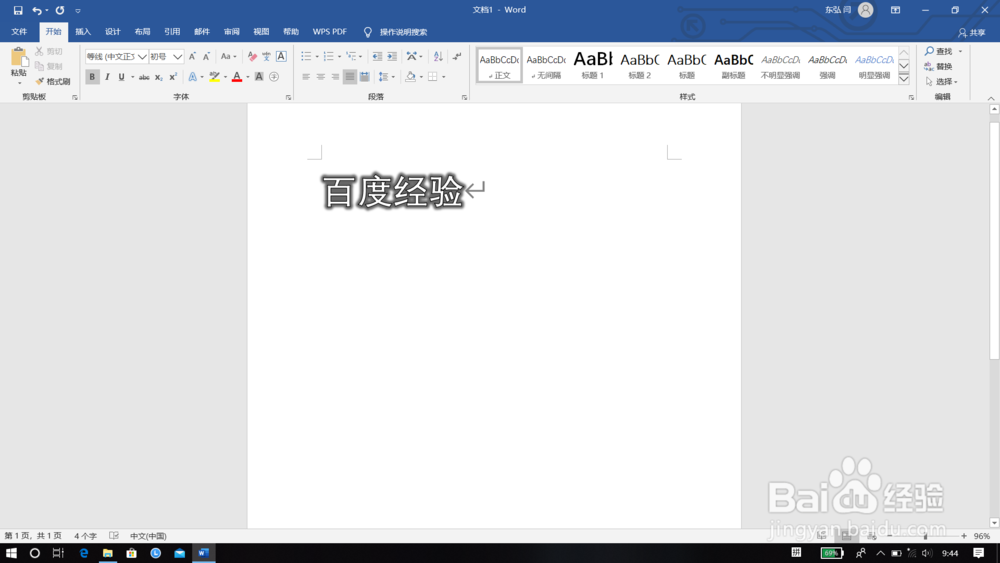Apply character border icon

pos(281,57)
